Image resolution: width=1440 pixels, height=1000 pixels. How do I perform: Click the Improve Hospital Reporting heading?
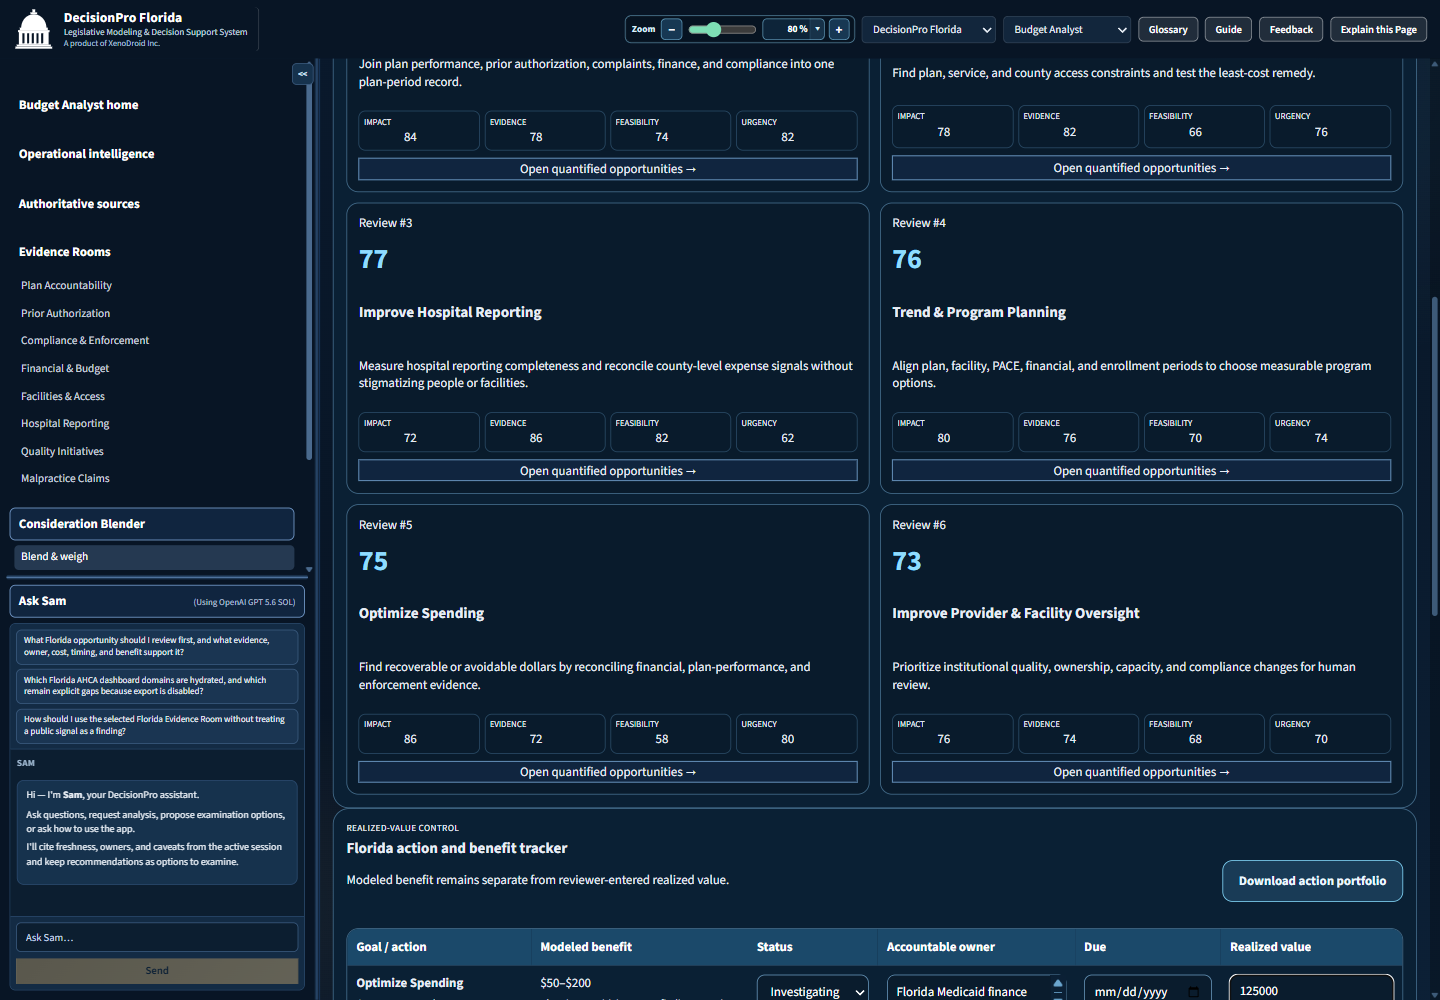click(x=450, y=312)
